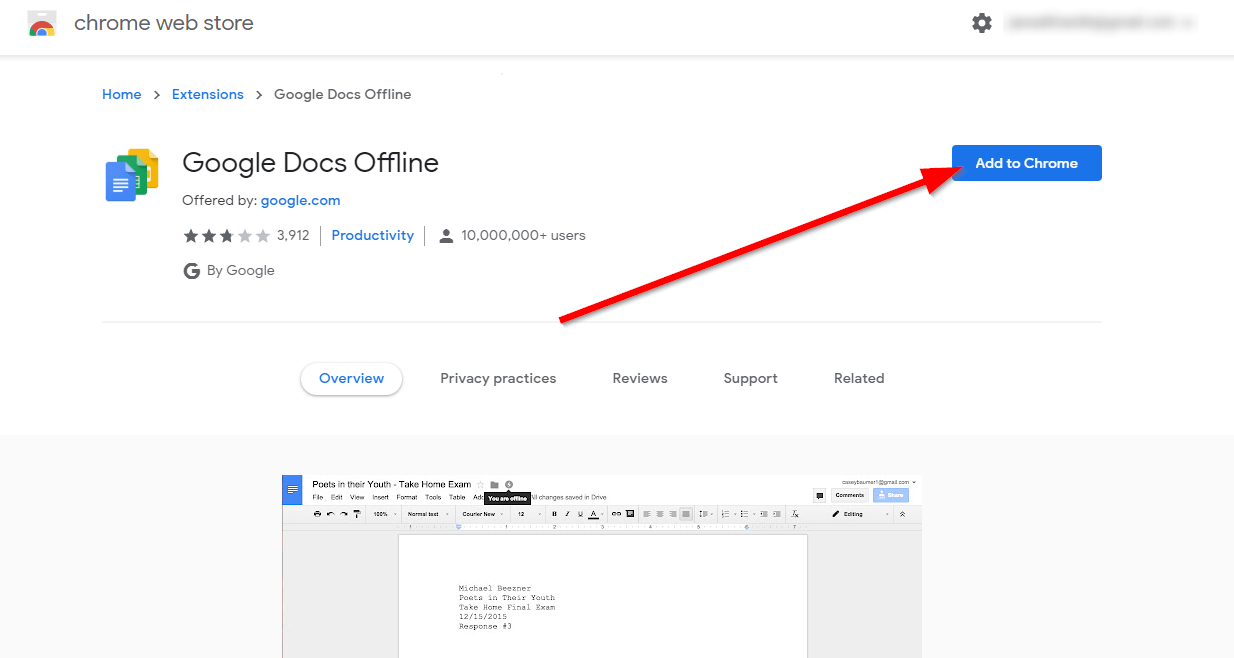Switch to the Privacy practices tab

coord(498,378)
